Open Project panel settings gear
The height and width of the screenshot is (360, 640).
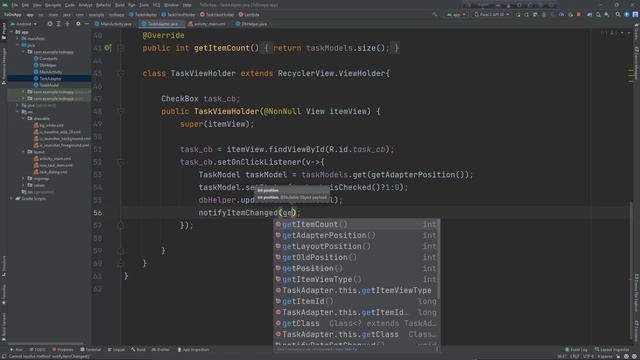coord(78,24)
